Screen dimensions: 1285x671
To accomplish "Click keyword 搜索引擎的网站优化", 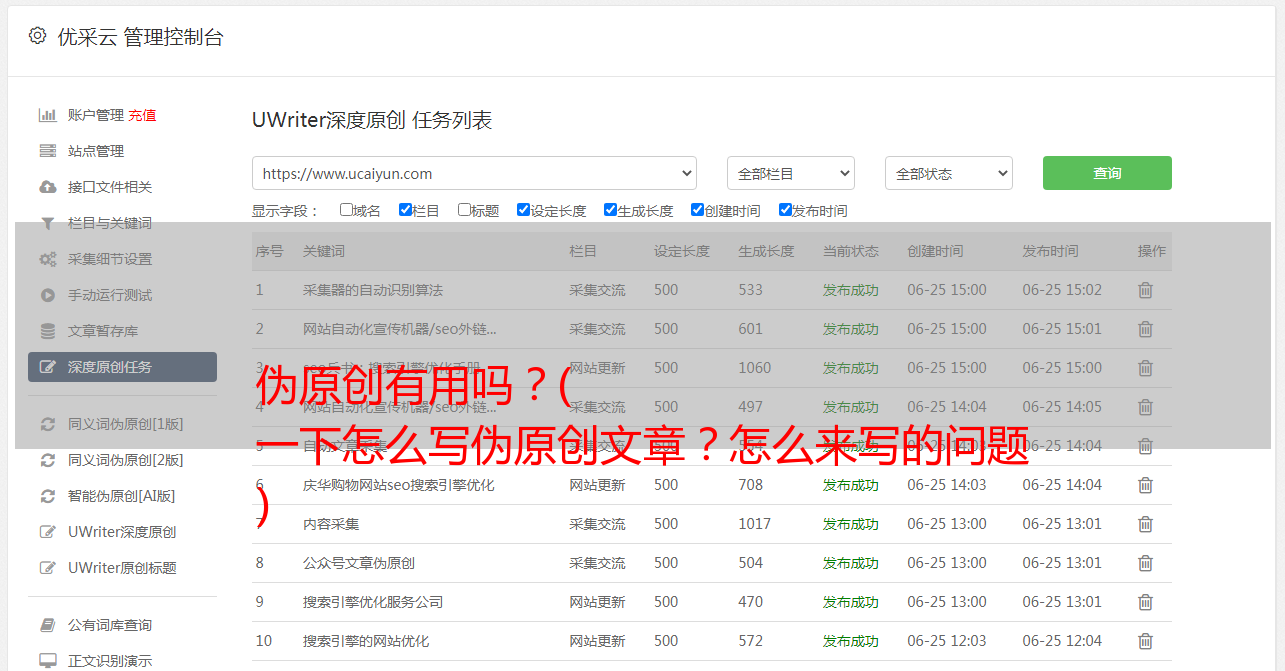I will click(366, 641).
